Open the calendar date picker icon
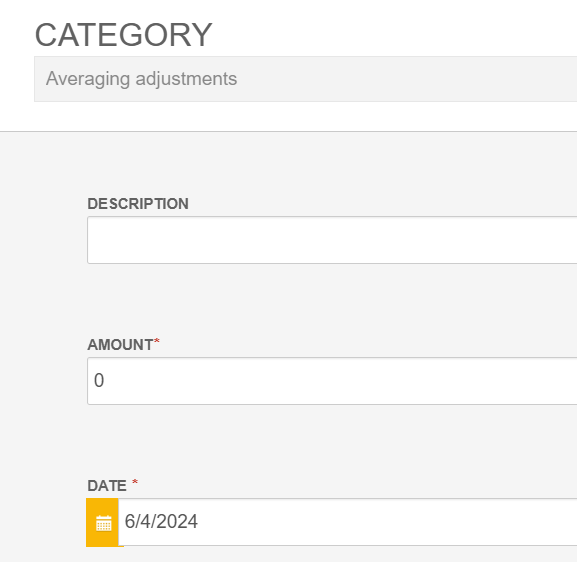The width and height of the screenshot is (577, 562). pos(103,523)
